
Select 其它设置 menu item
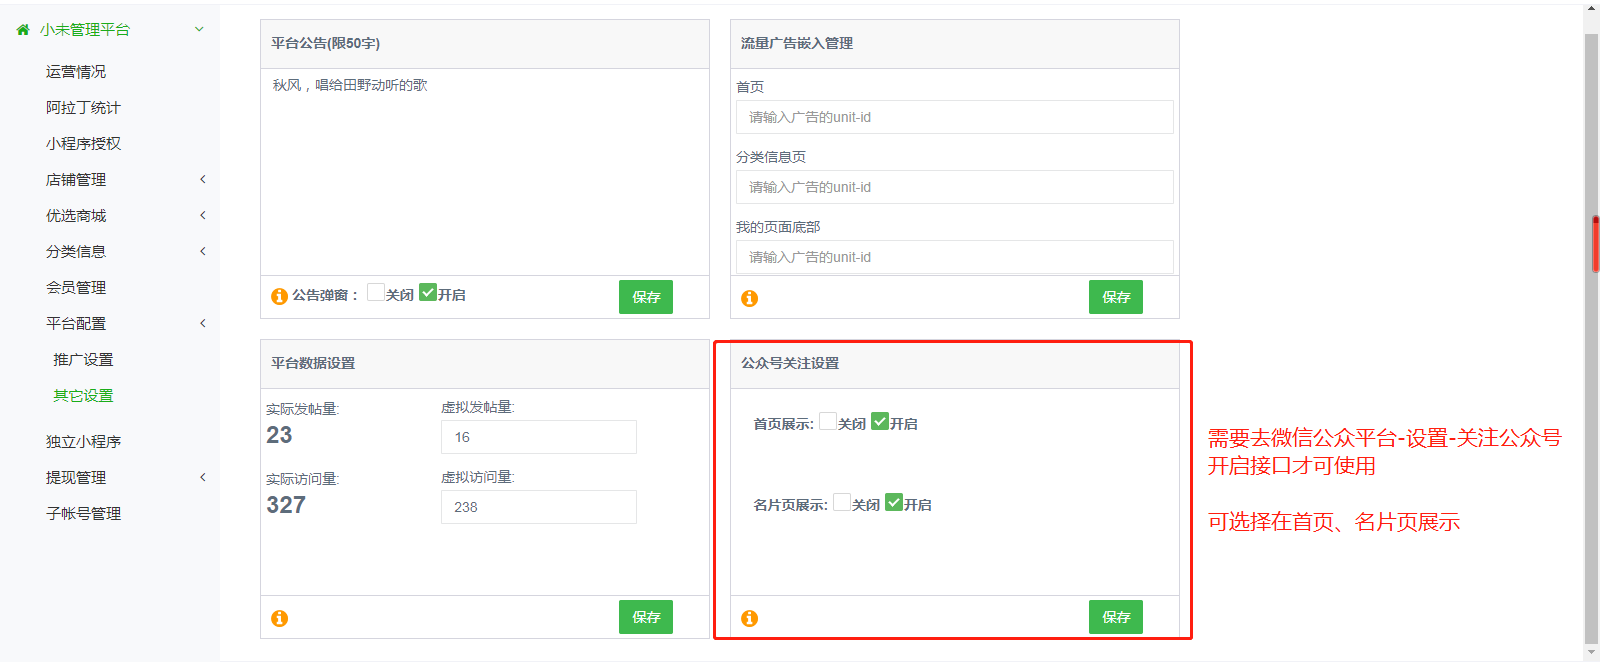click(x=83, y=396)
